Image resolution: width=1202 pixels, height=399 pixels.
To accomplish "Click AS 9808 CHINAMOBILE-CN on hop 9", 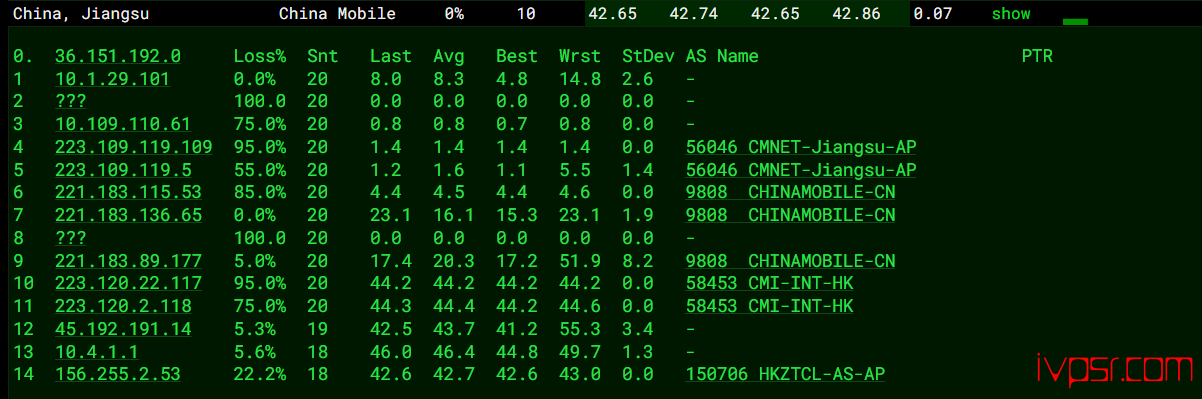I will coord(790,260).
